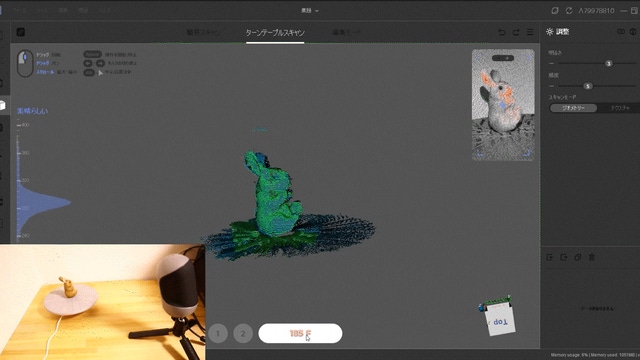Click the export icon next to import
This screenshot has width=640, height=360.
(x=564, y=257)
